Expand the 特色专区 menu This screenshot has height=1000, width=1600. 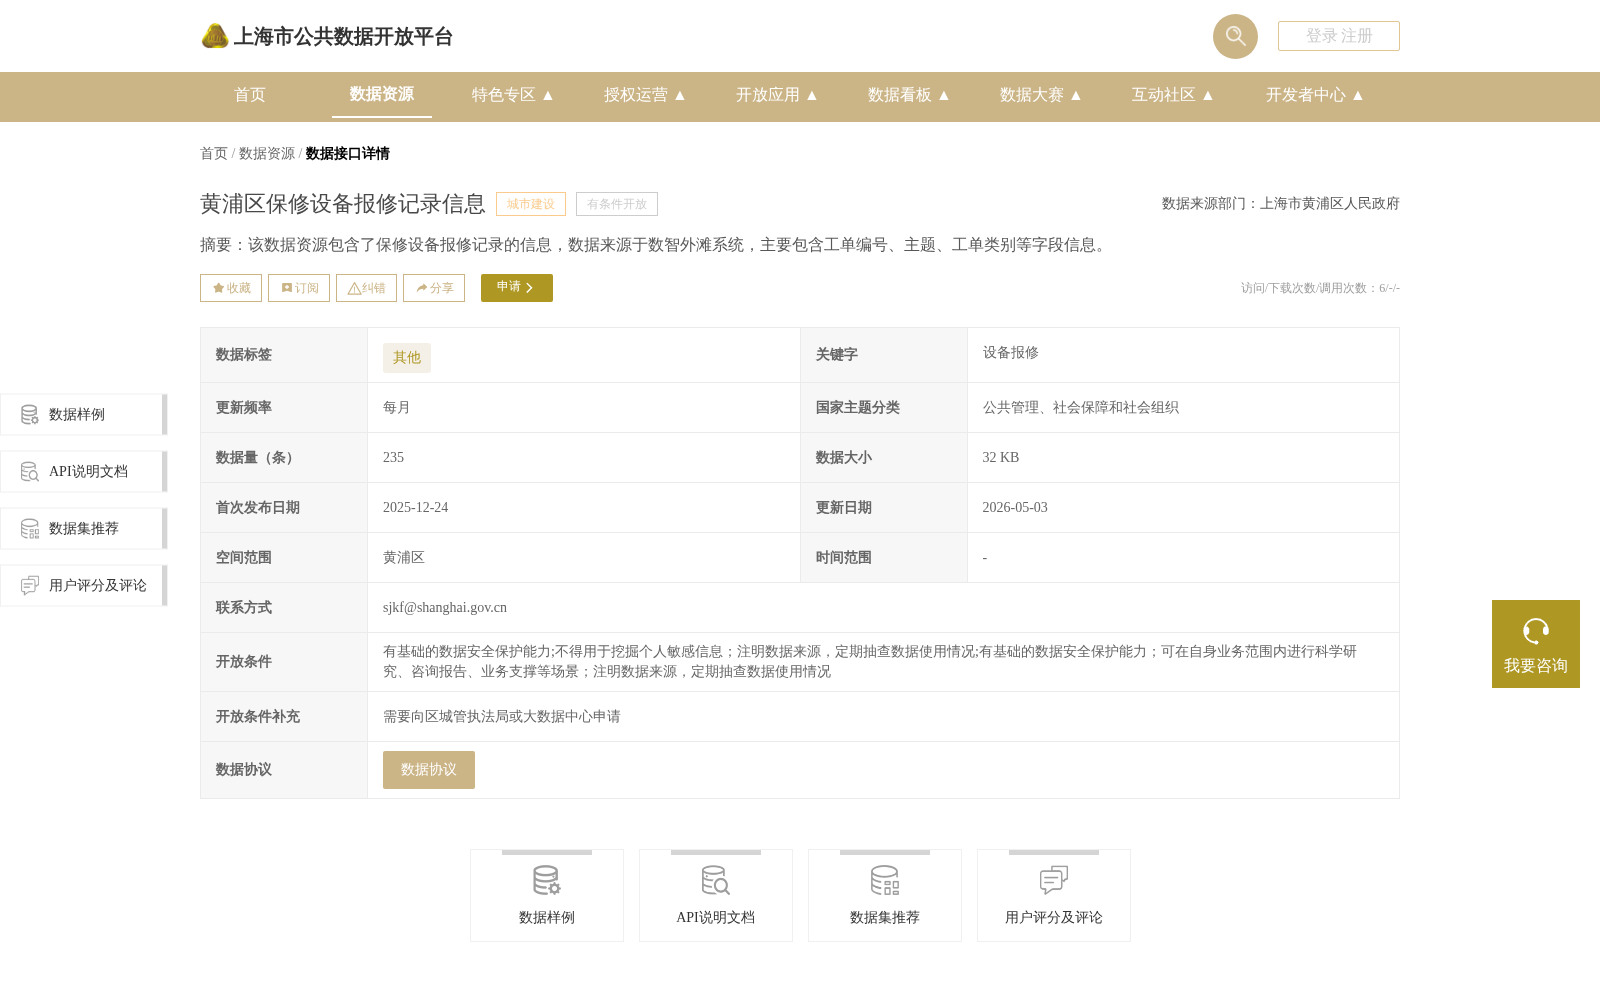(x=513, y=95)
